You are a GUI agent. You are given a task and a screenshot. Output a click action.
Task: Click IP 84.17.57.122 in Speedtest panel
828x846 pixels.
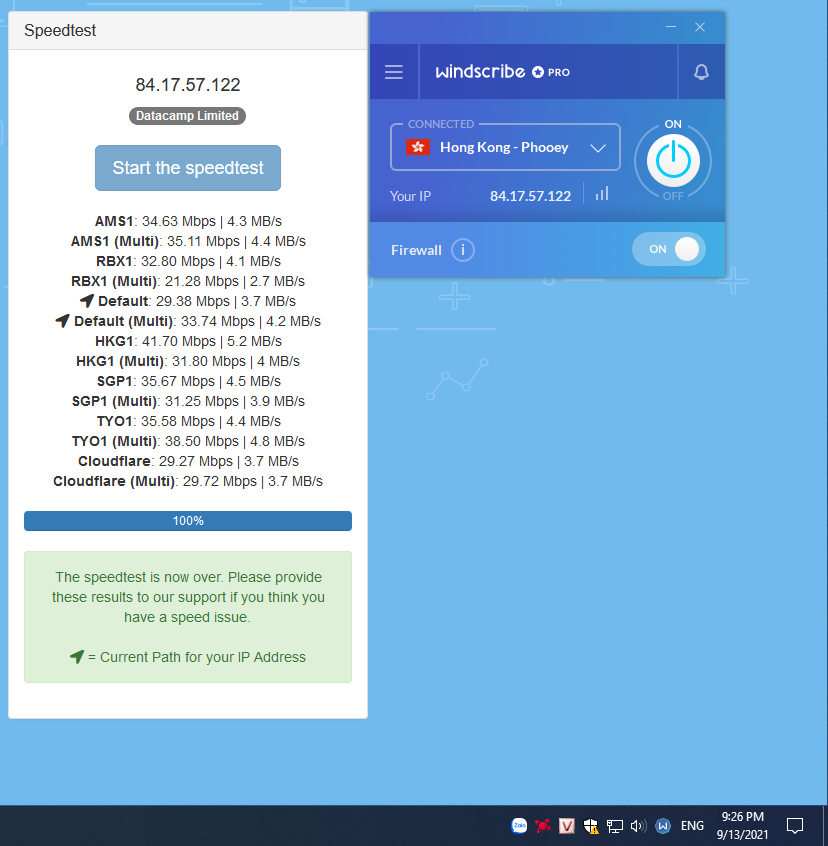coord(188,85)
